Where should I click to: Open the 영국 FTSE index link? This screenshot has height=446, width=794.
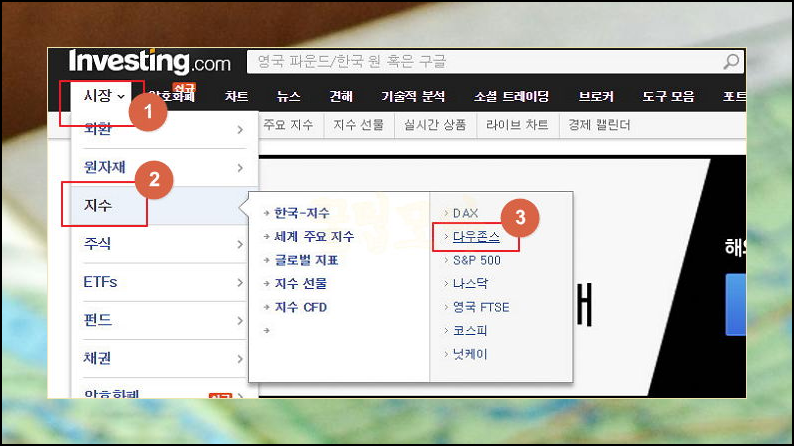[x=481, y=307]
